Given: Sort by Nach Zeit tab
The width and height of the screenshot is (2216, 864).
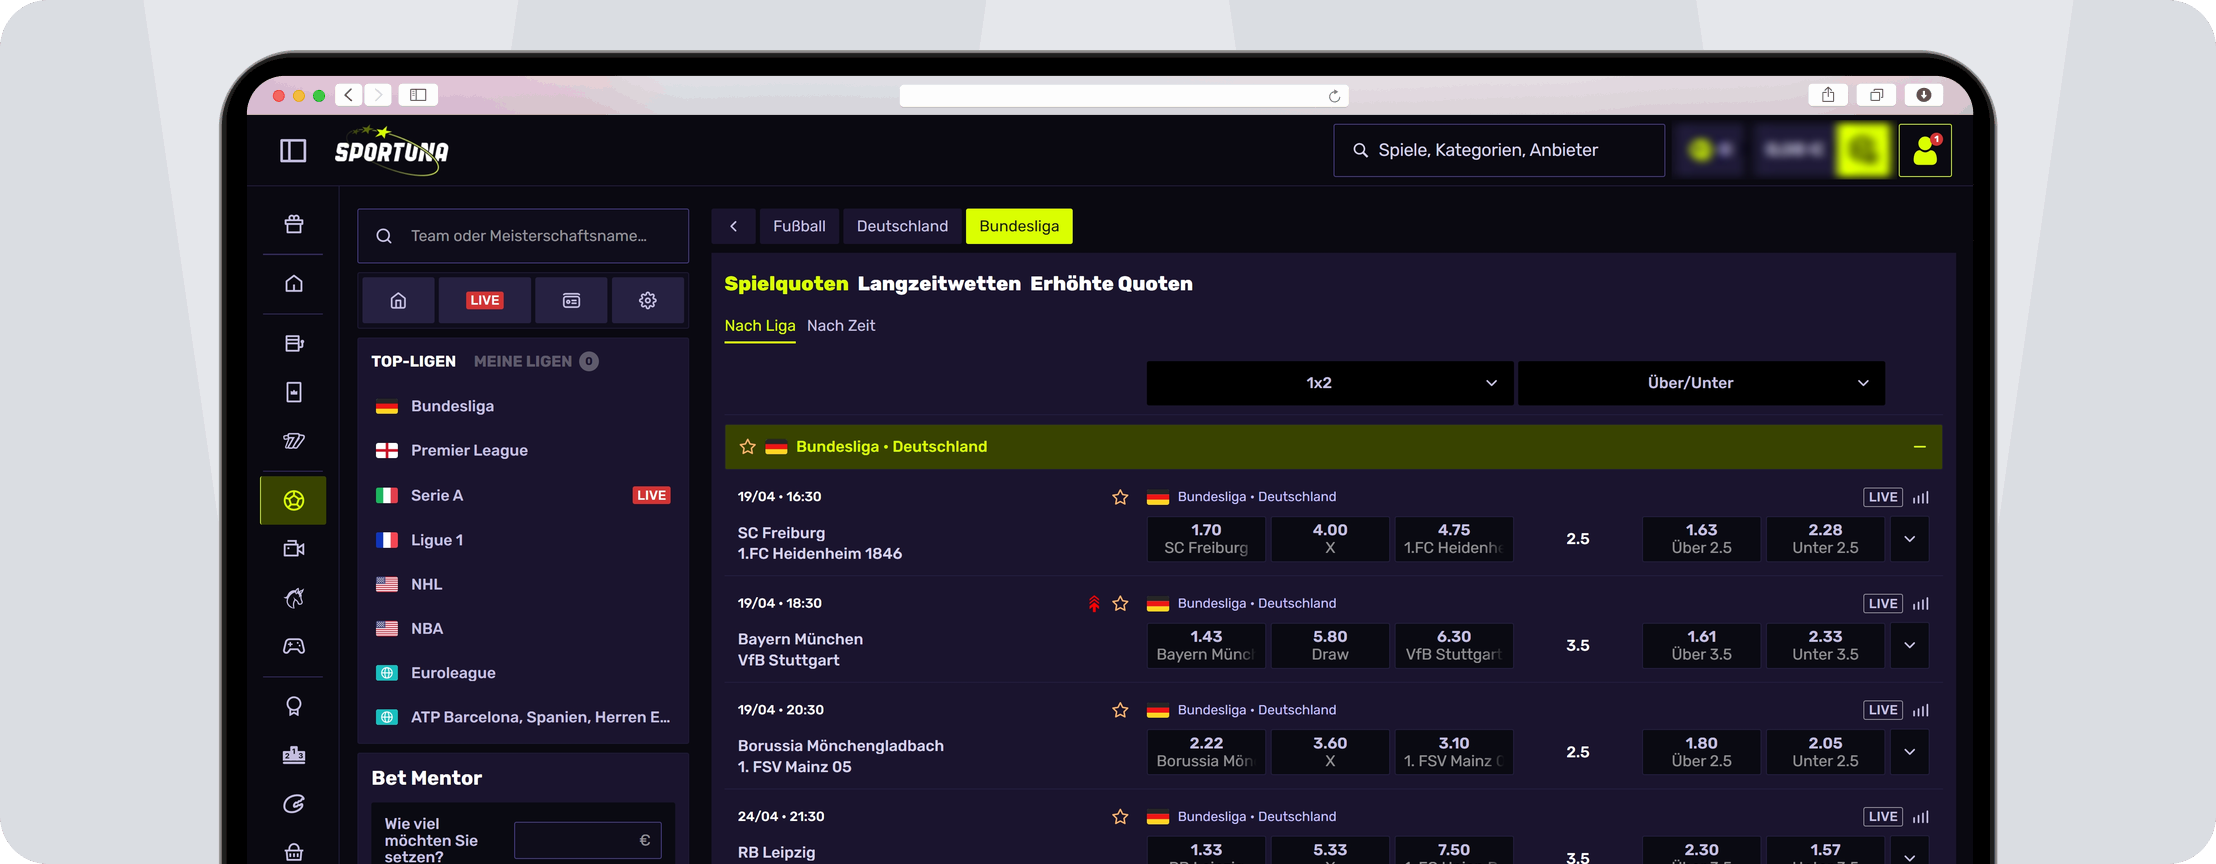Looking at the screenshot, I should pyautogui.click(x=841, y=326).
